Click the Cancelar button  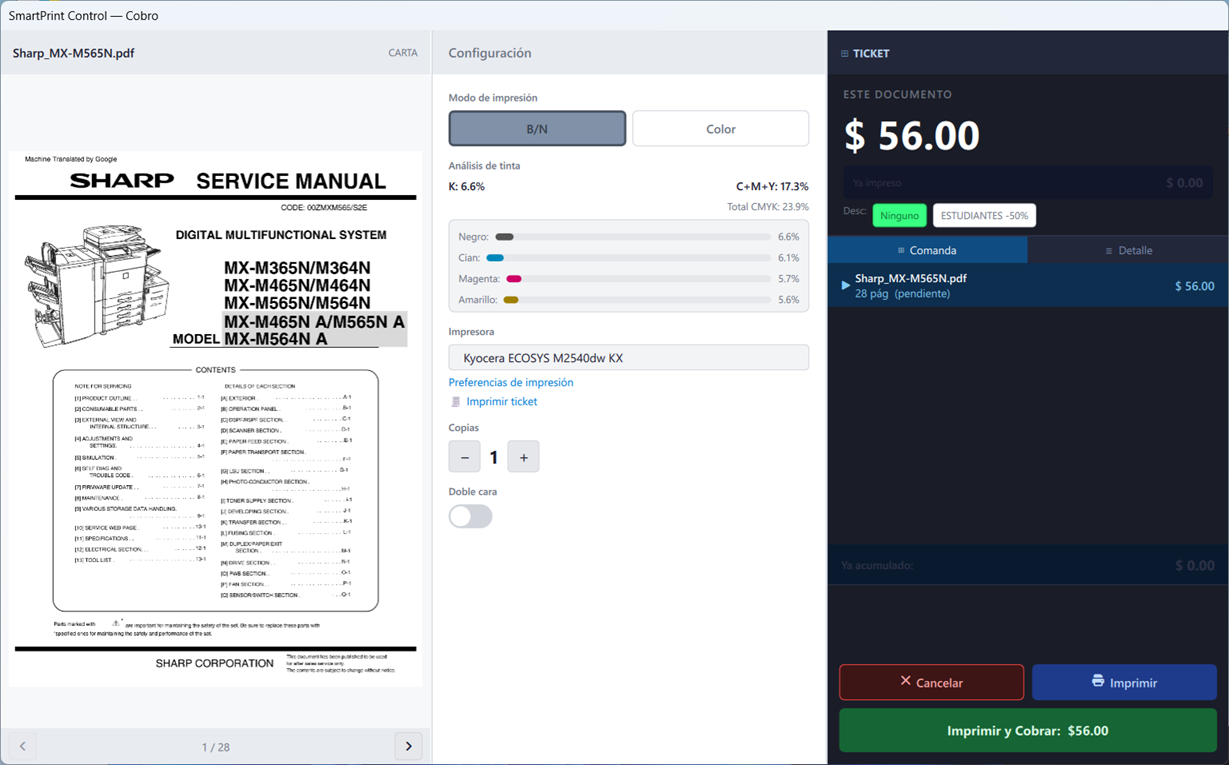click(x=931, y=682)
